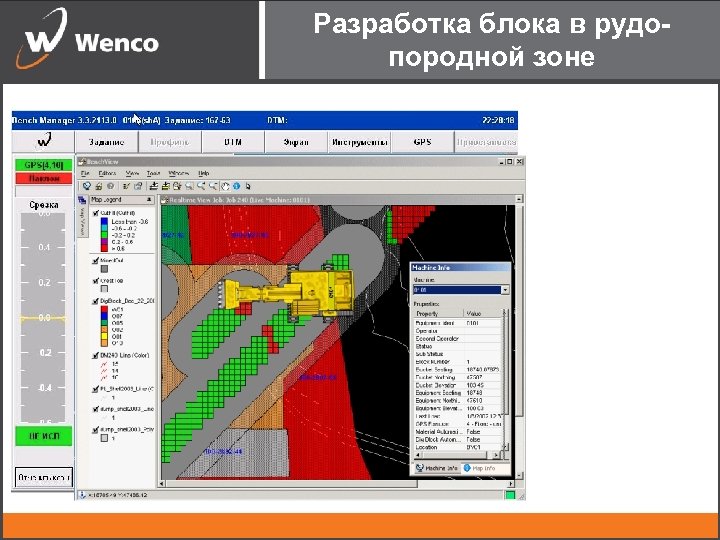Toggle the BM240 Line (Color) layer checkbox
This screenshot has width=720, height=540.
pos(96,355)
